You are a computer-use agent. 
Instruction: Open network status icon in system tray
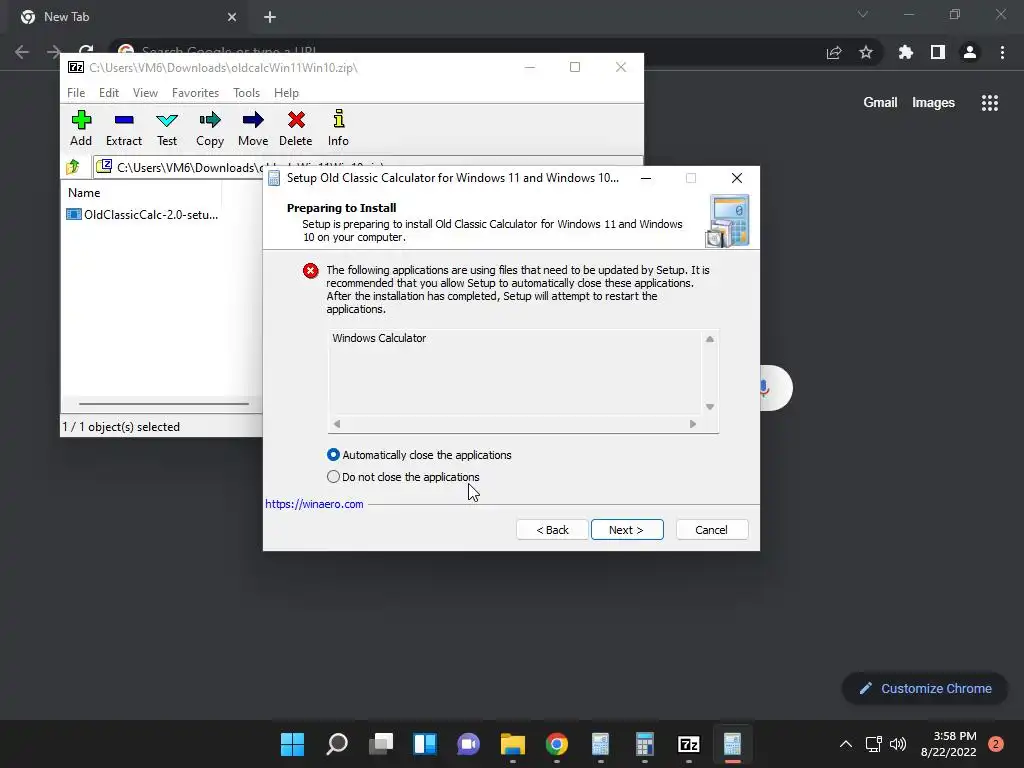[x=873, y=744]
